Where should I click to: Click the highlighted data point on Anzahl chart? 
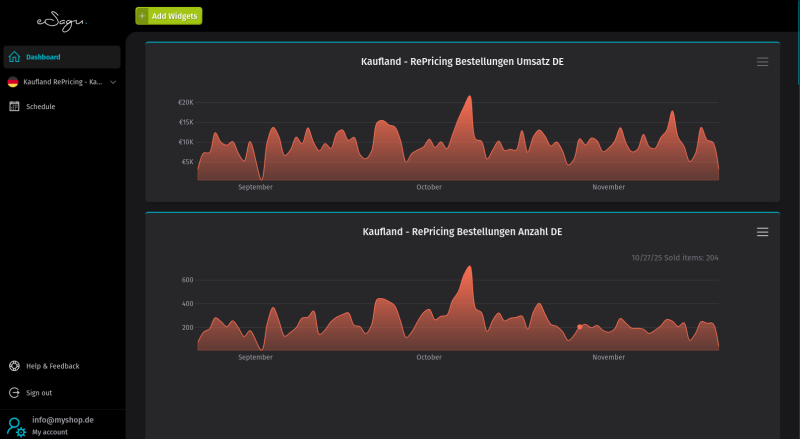[x=580, y=327]
